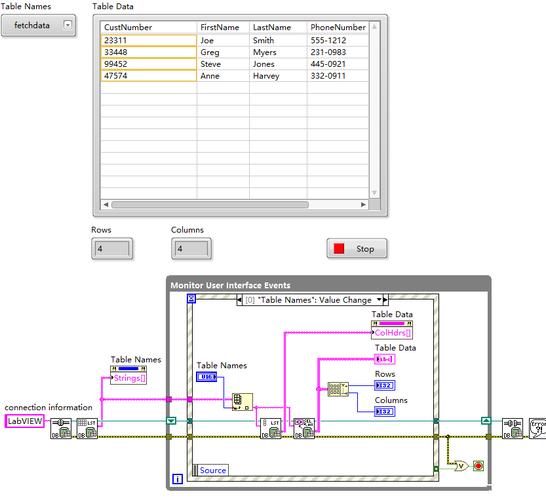The width and height of the screenshot is (546, 500).
Task: Click the loop stop condition terminal
Action: point(478,466)
